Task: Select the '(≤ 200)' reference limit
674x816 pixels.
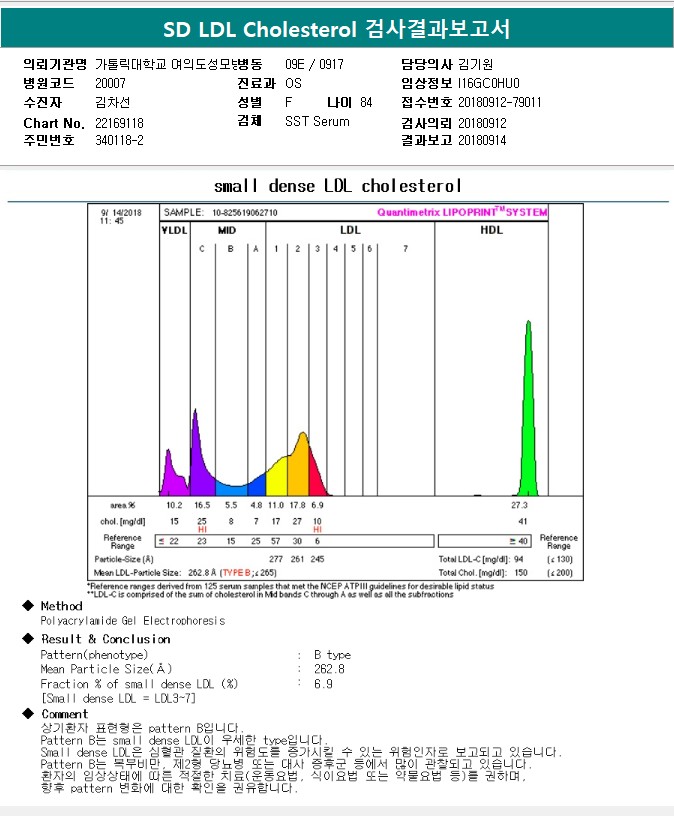Action: pos(559,572)
